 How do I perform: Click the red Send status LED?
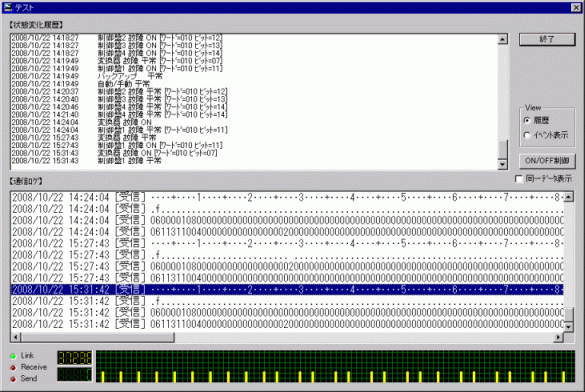pos(13,379)
